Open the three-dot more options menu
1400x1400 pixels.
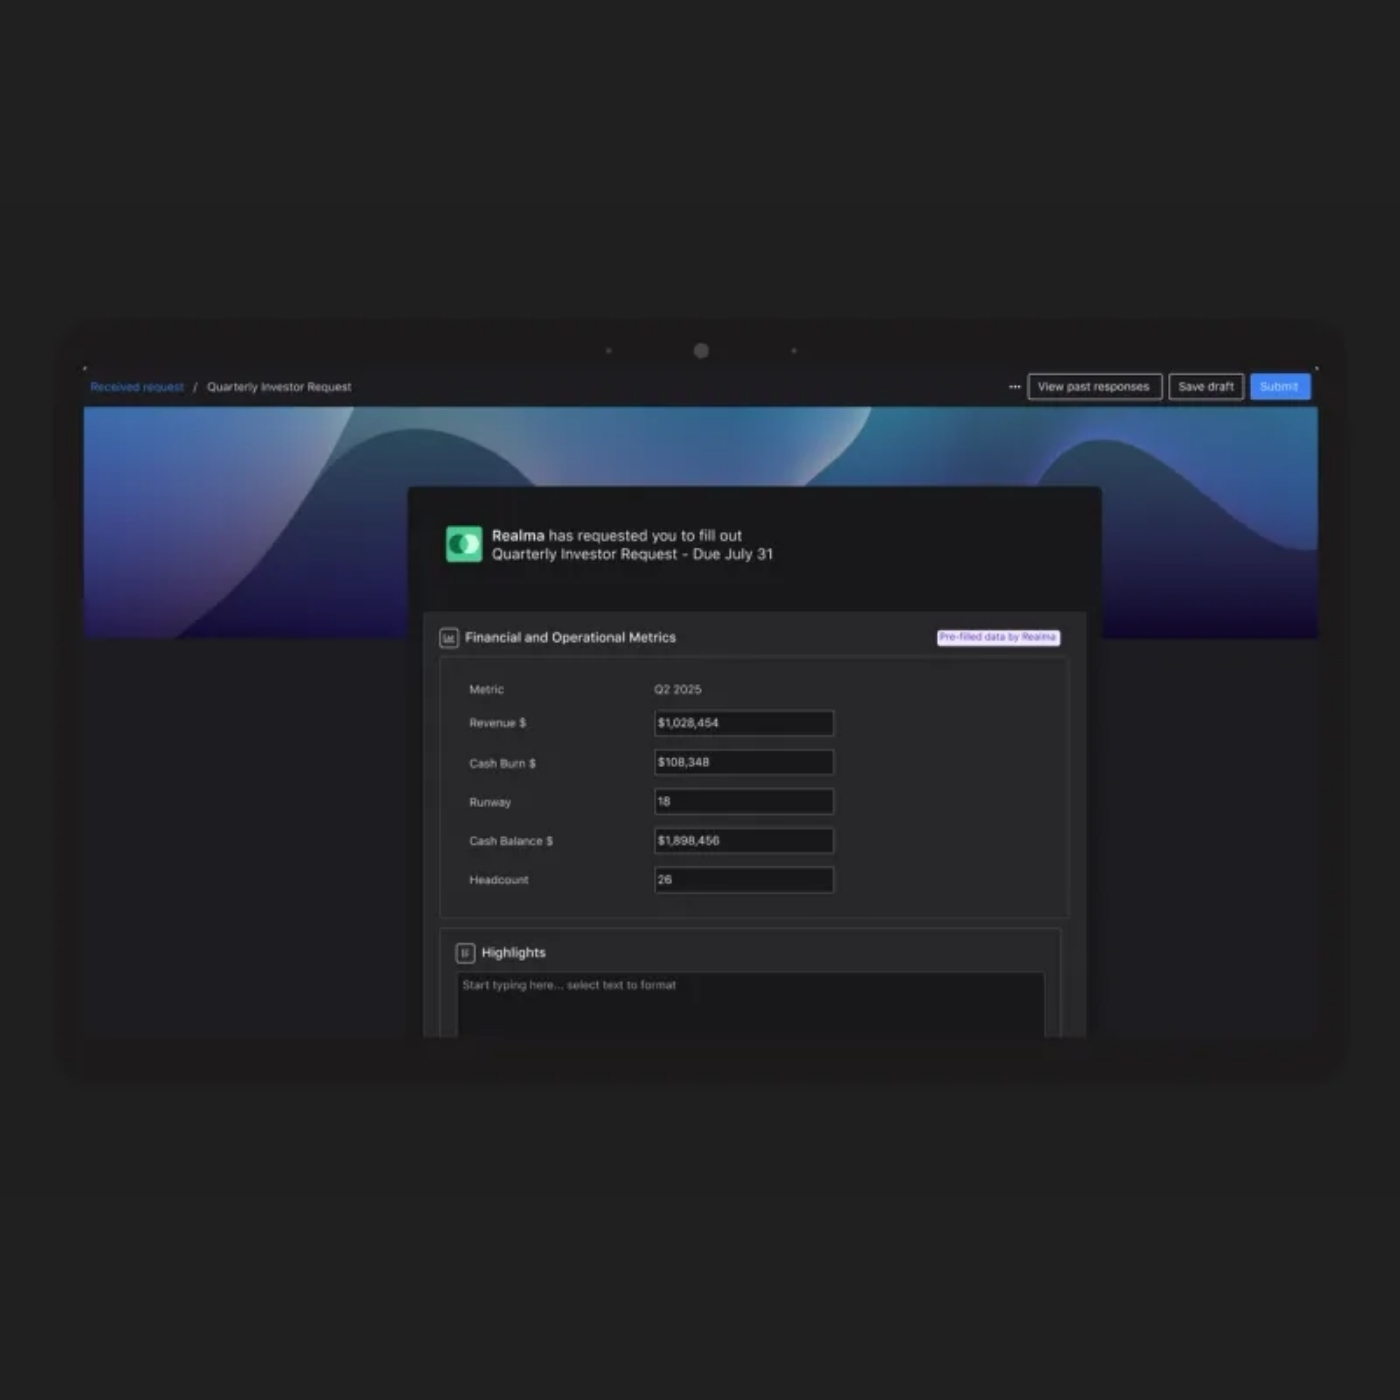click(1014, 387)
